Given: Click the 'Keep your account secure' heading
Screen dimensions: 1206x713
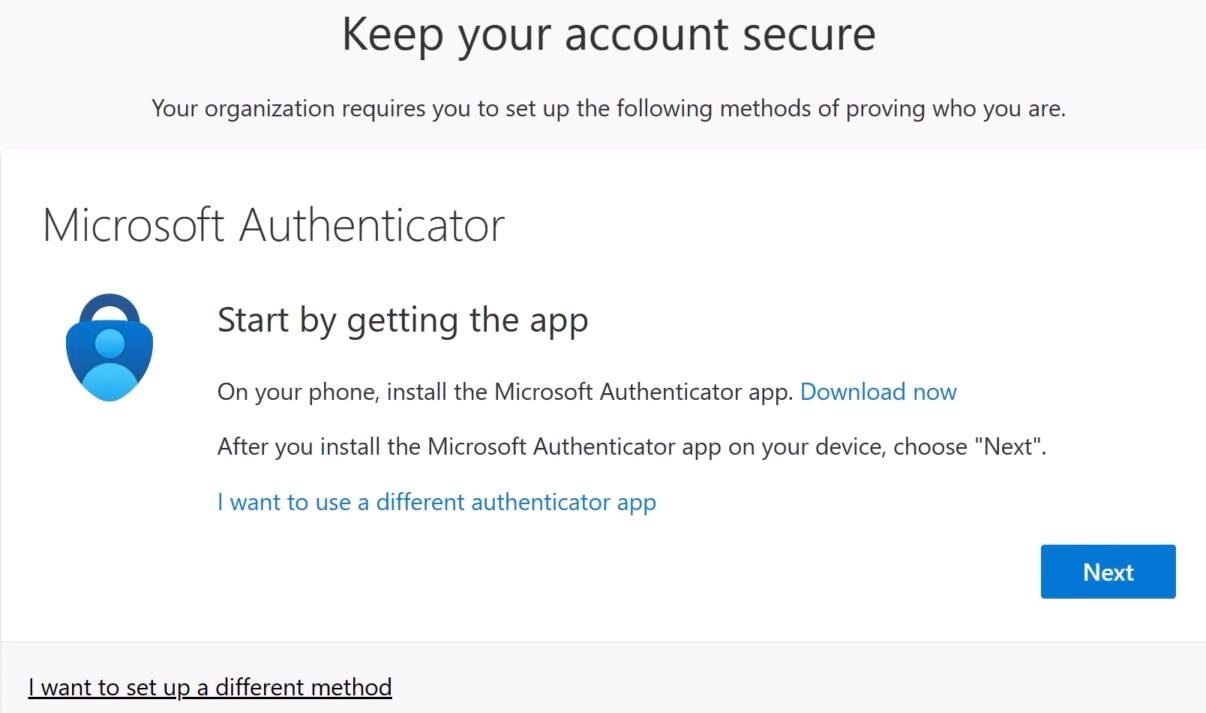Looking at the screenshot, I should tap(608, 34).
